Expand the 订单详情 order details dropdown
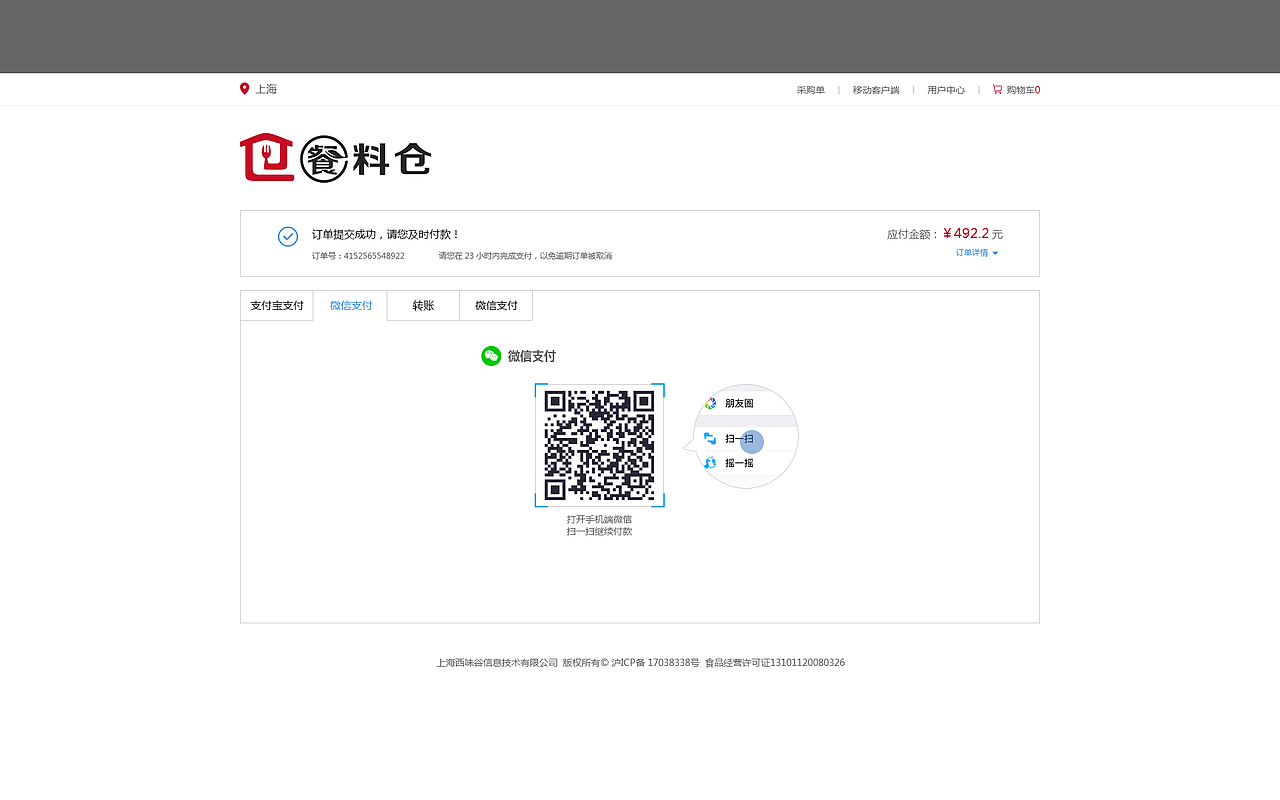 pos(977,253)
